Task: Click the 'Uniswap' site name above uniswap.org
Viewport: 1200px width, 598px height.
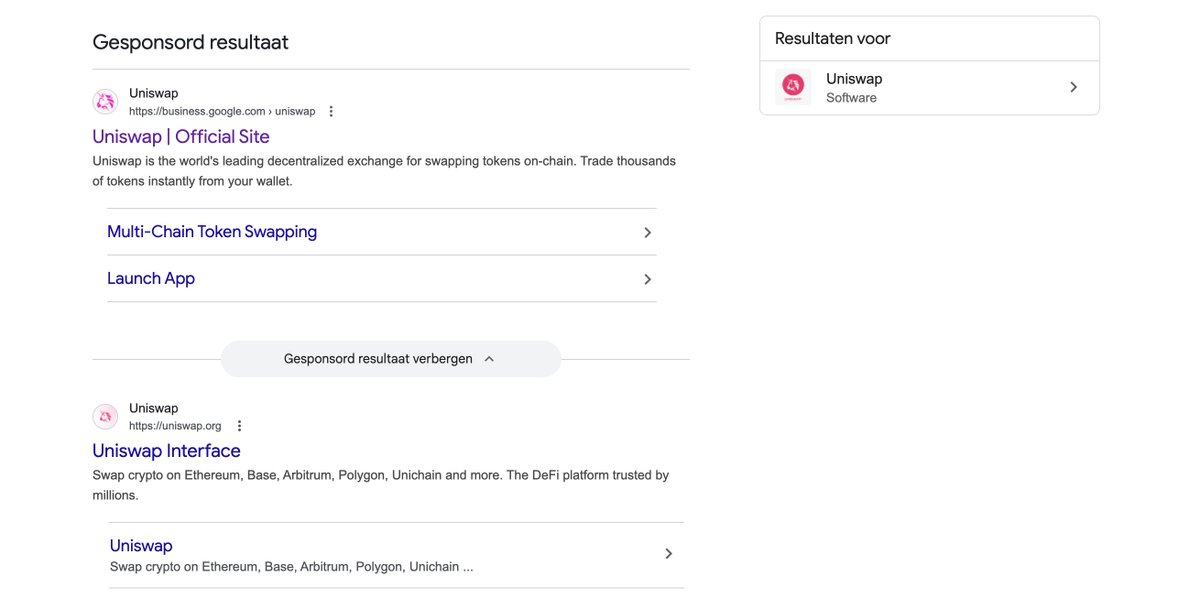Action: 153,408
